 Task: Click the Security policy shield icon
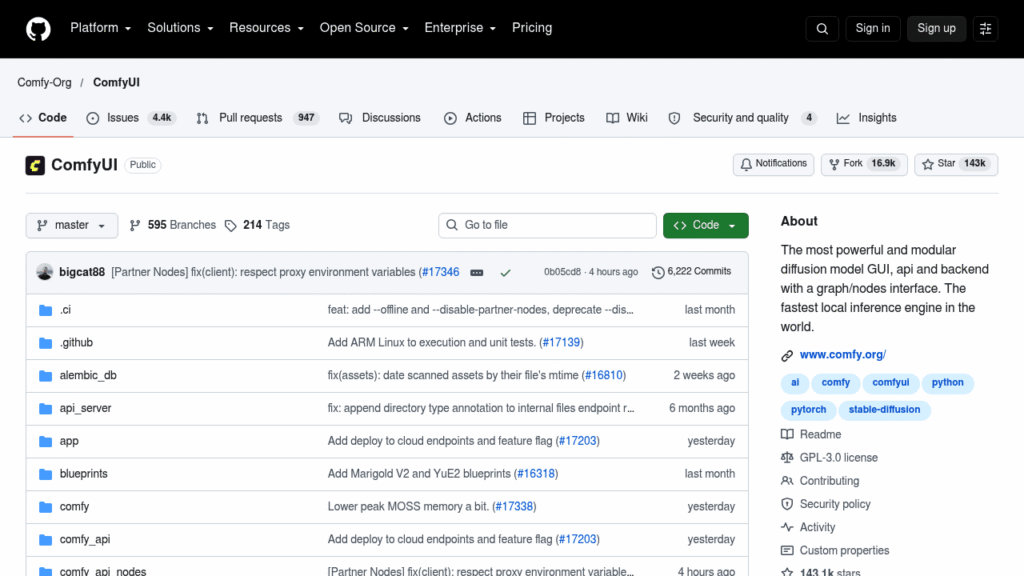787,504
